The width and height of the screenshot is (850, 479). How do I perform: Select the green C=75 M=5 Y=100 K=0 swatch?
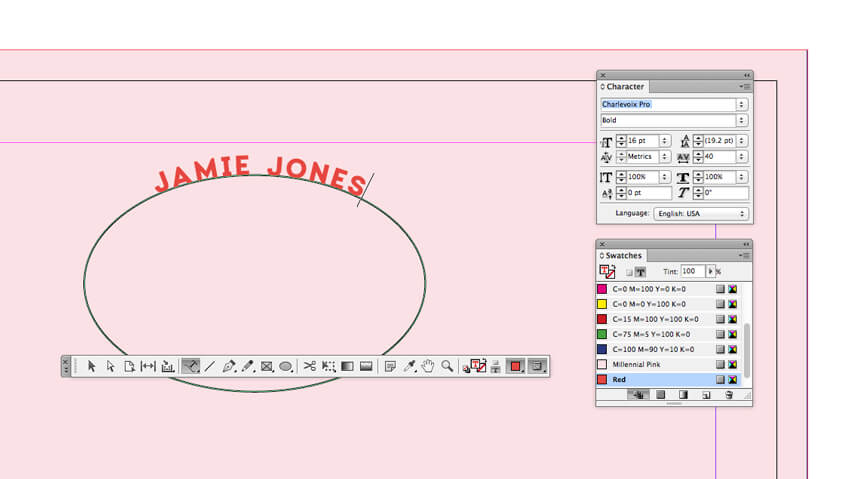click(668, 334)
